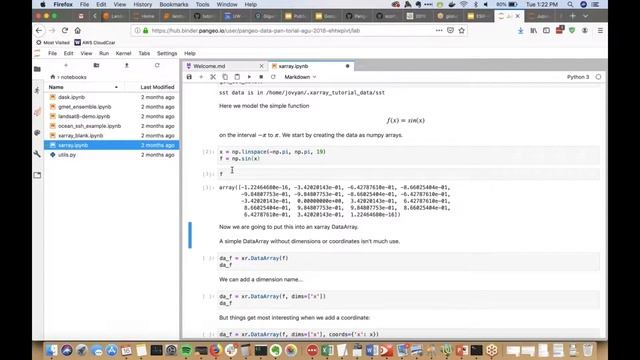Sort files by Name column

[x=83, y=87]
